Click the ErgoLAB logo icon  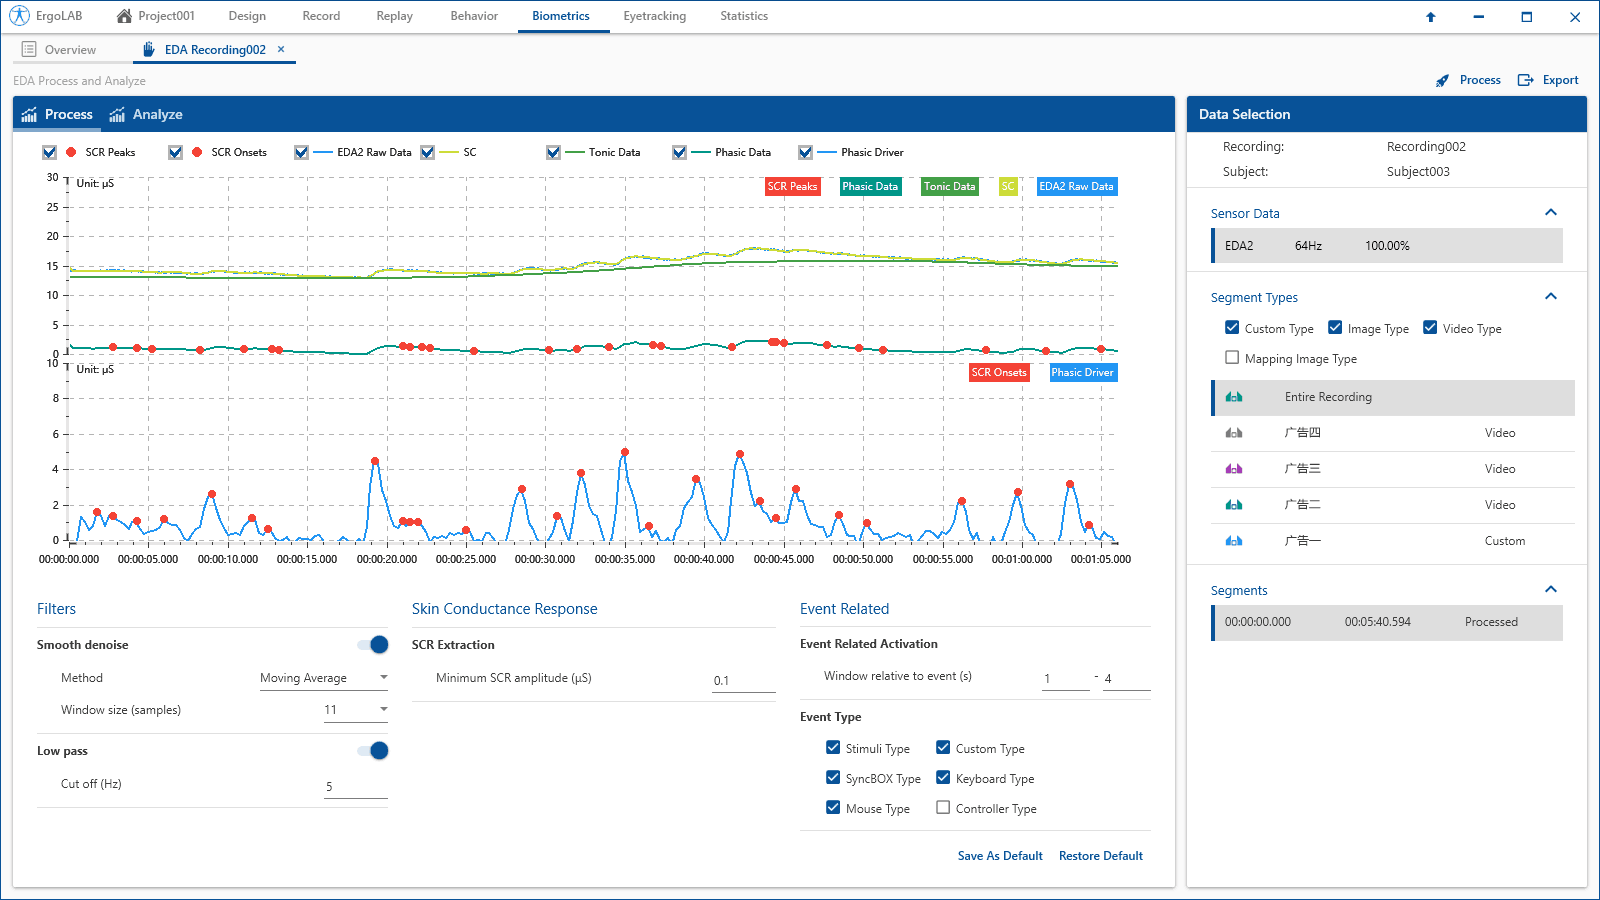click(x=19, y=16)
